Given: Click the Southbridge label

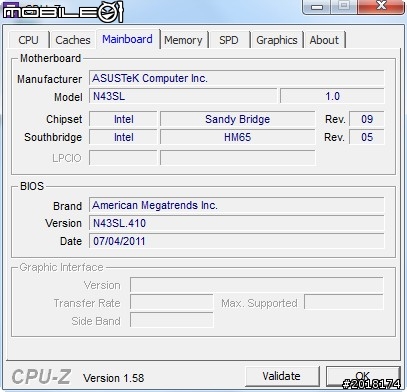Looking at the screenshot, I should [x=53, y=137].
